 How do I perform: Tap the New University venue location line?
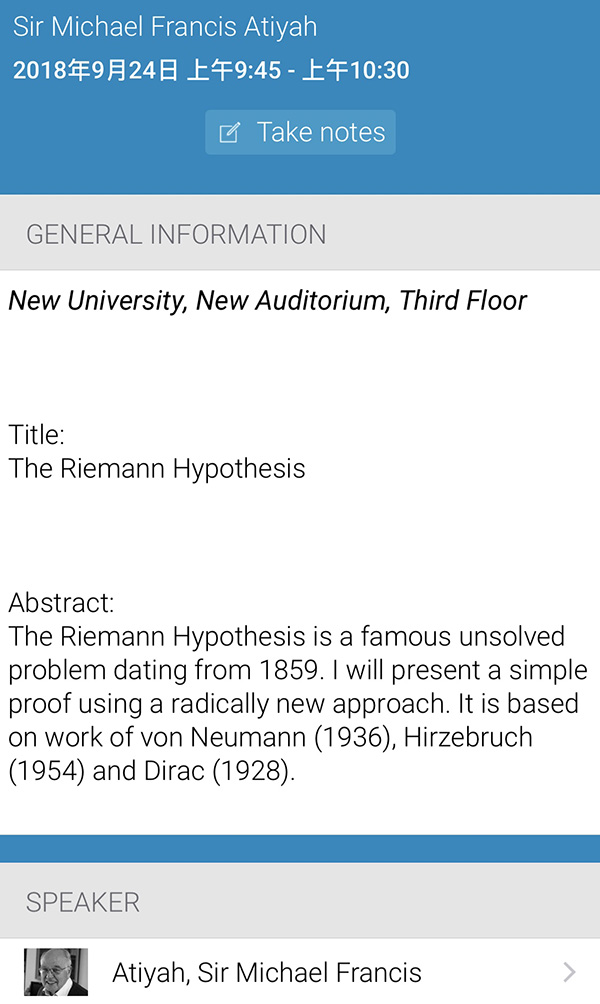[x=268, y=301]
